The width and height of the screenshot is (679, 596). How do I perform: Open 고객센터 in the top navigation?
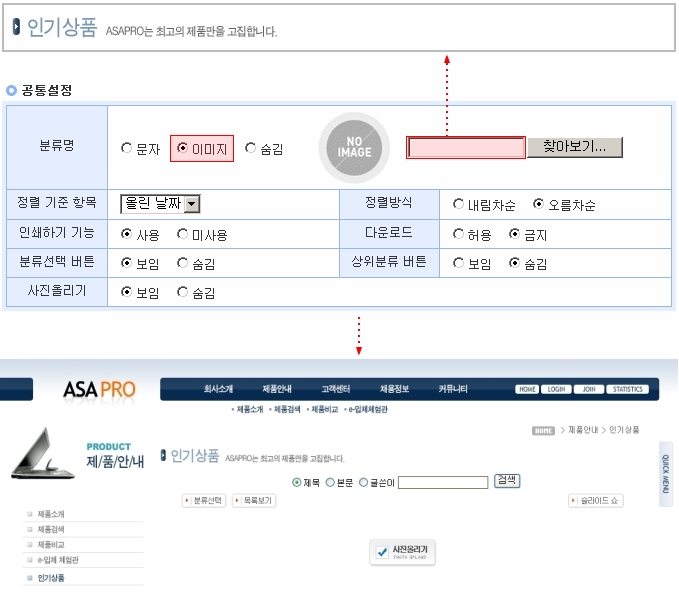coord(335,389)
